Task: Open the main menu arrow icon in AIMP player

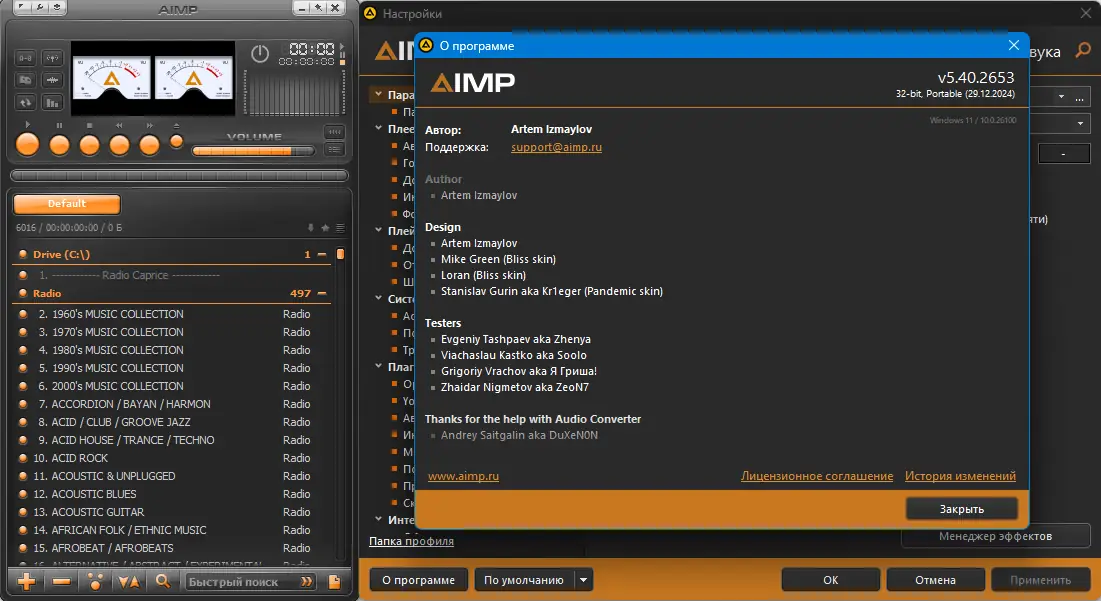Action: tap(22, 8)
